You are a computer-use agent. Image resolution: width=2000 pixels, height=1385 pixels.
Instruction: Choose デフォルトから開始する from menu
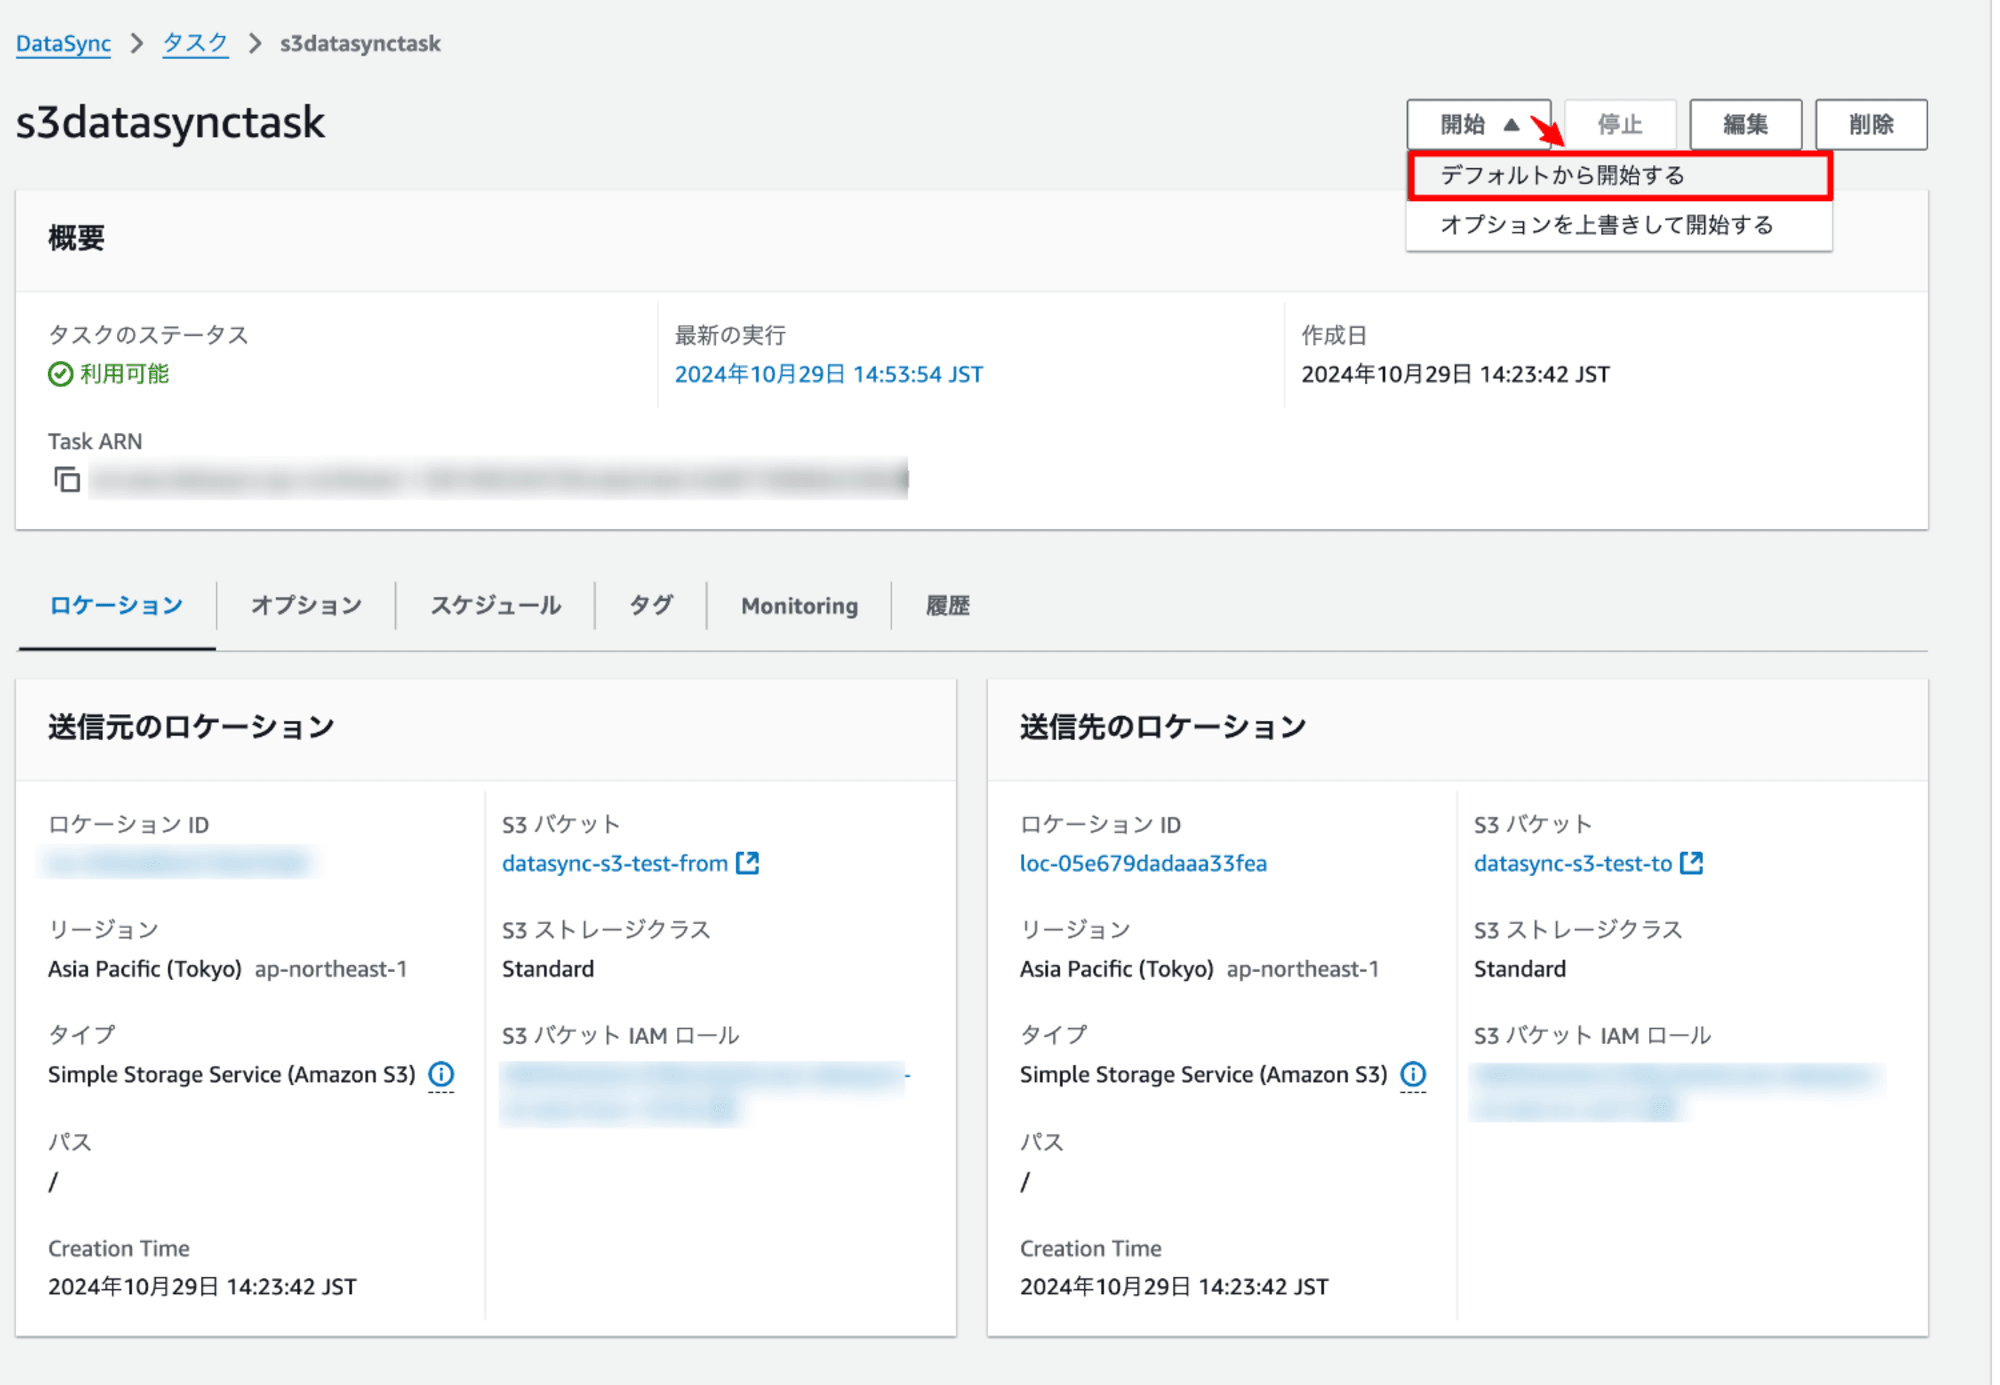coord(1619,176)
